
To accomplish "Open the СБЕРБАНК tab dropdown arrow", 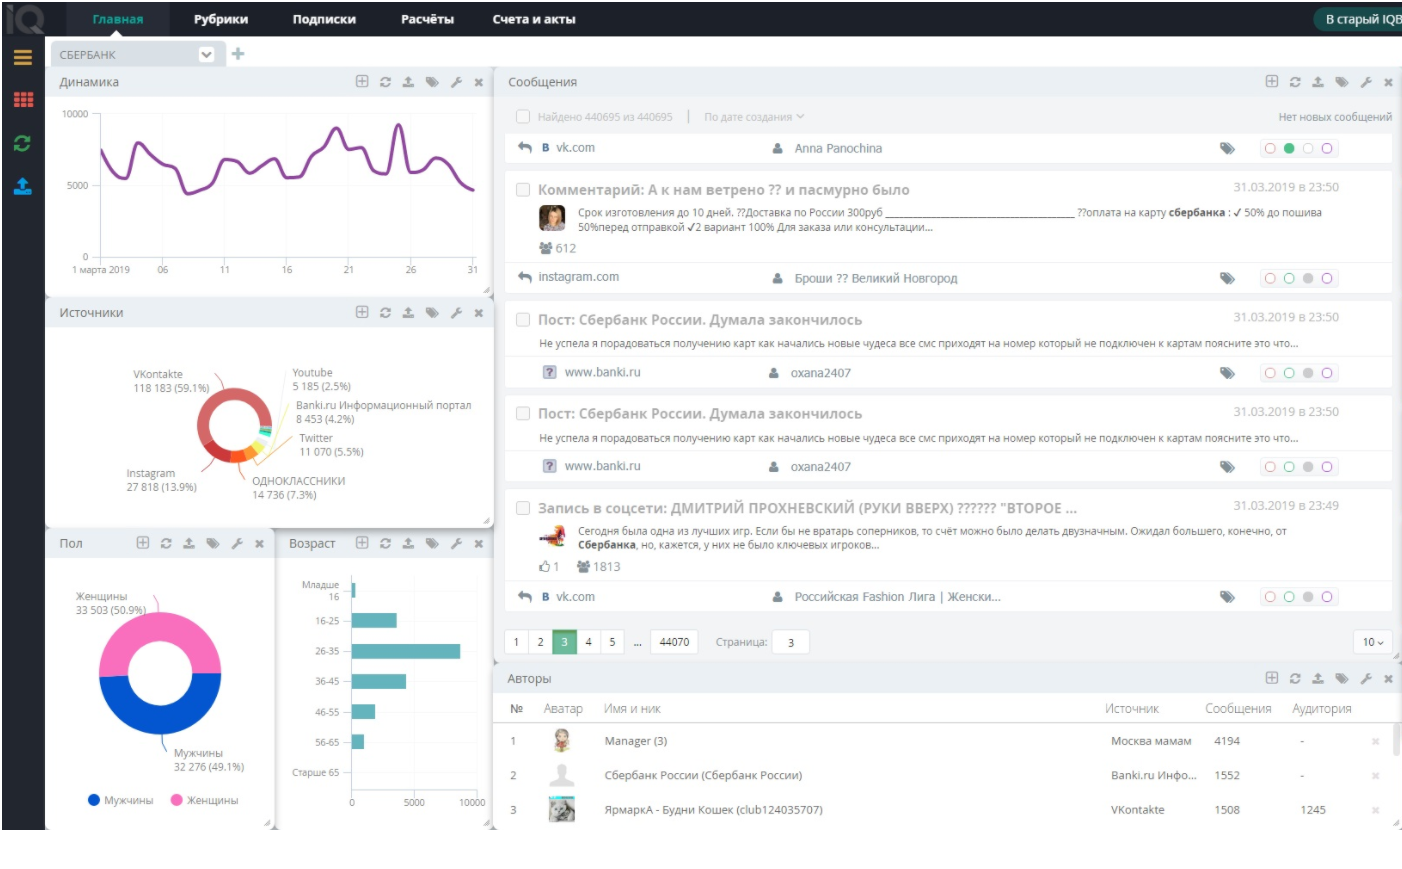I will click(x=206, y=55).
